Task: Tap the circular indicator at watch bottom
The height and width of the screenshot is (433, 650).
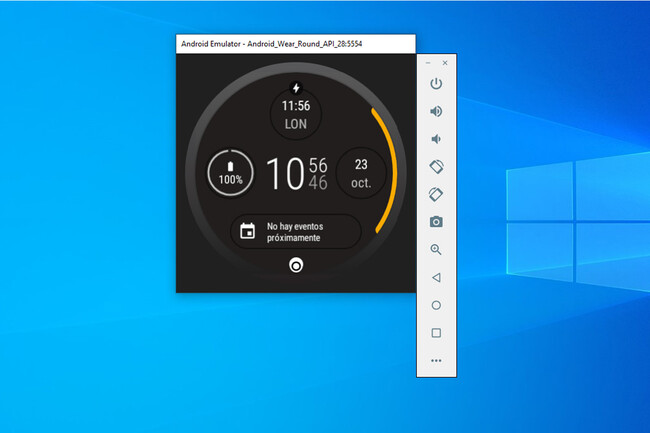Action: (x=296, y=265)
